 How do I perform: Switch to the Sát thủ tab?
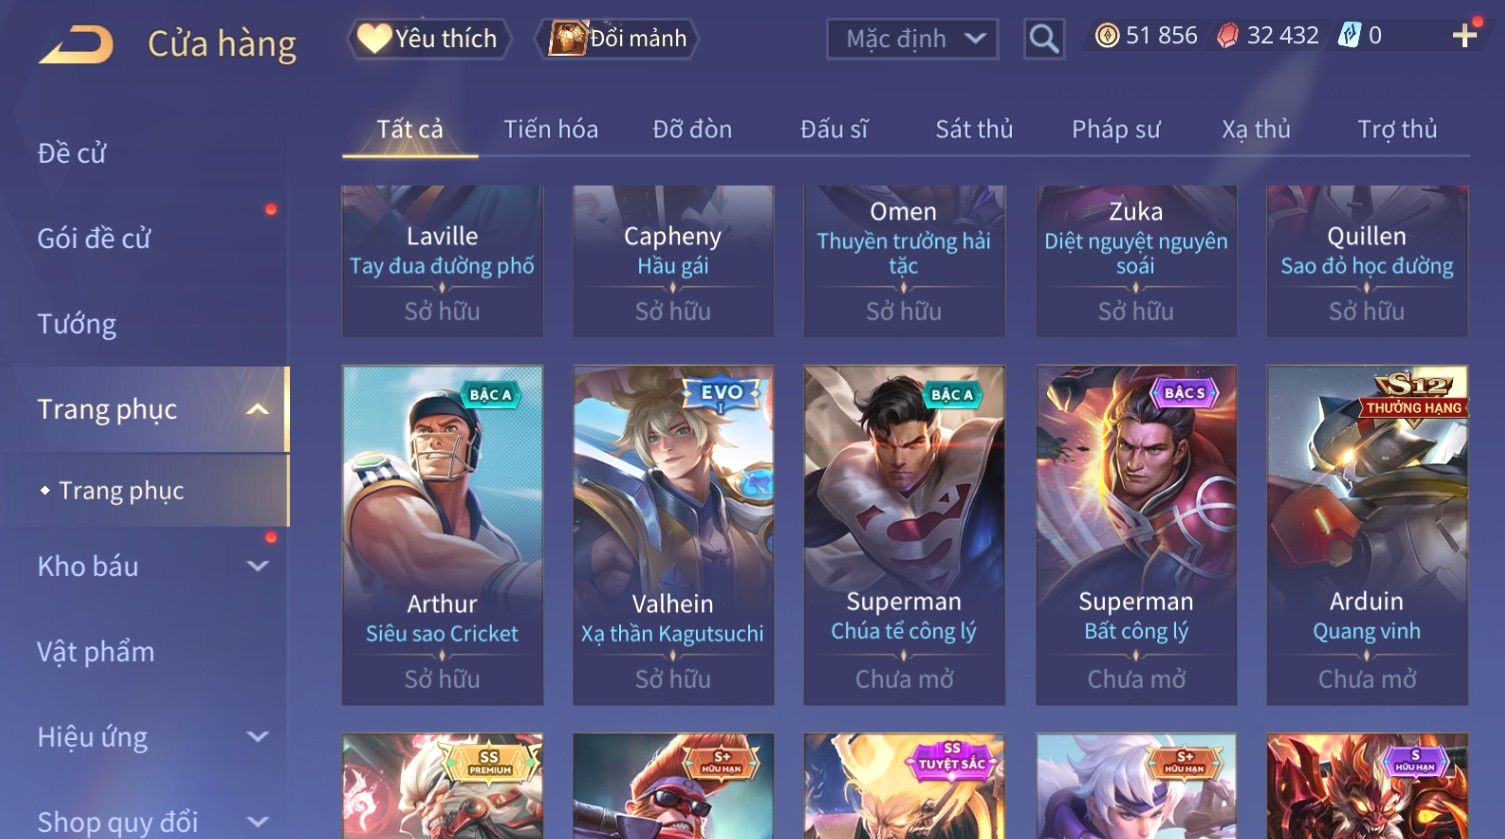[x=974, y=129]
